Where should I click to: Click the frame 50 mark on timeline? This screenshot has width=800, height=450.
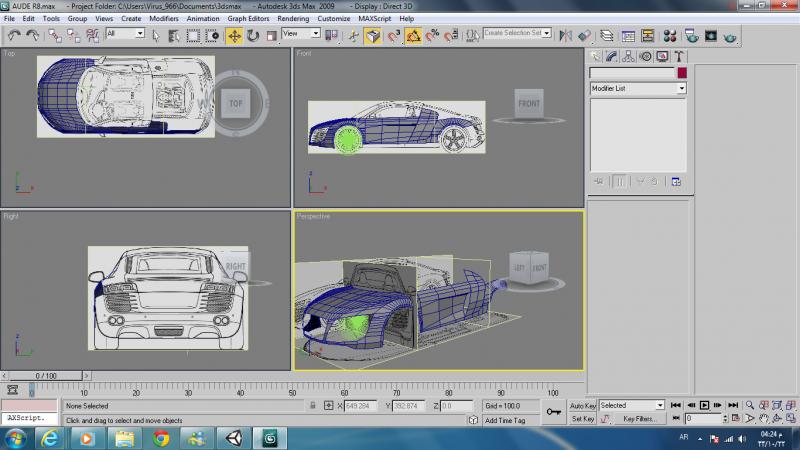pos(292,391)
